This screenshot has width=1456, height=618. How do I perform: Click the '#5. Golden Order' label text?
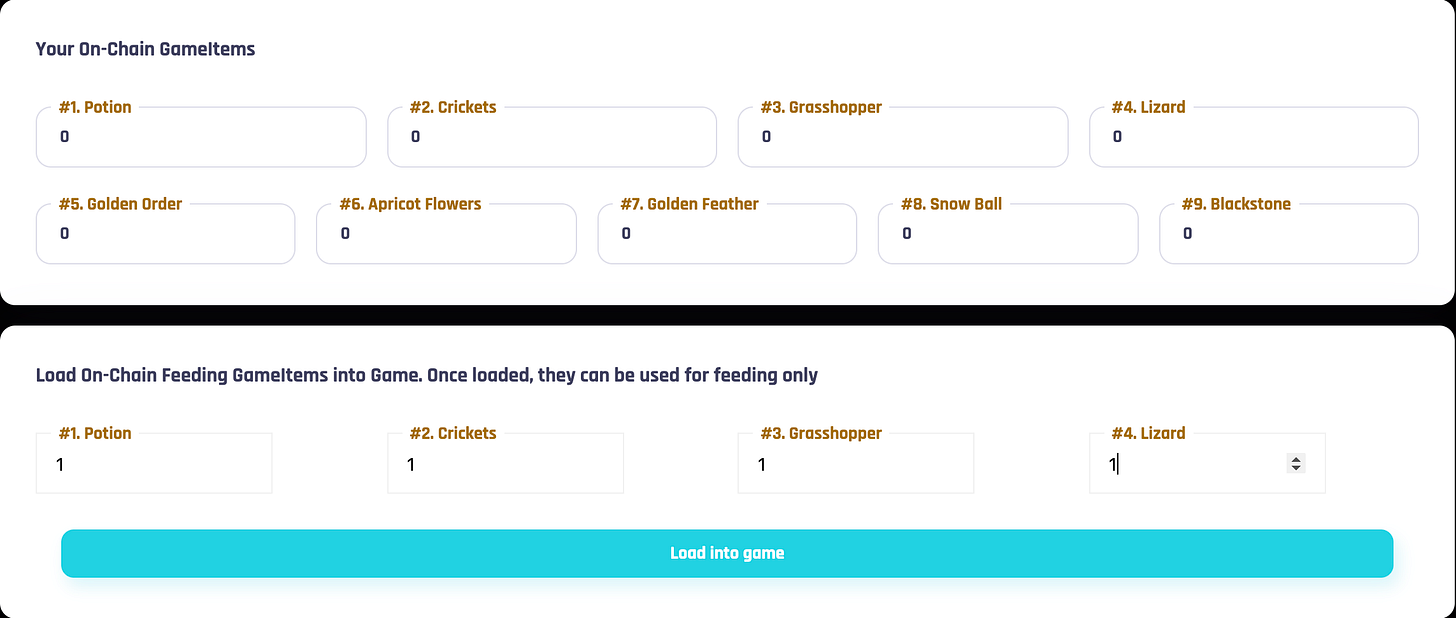(x=120, y=204)
